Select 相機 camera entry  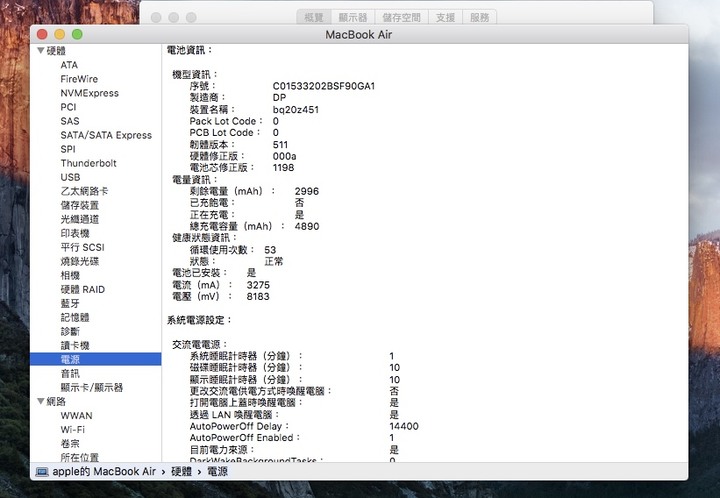point(70,275)
